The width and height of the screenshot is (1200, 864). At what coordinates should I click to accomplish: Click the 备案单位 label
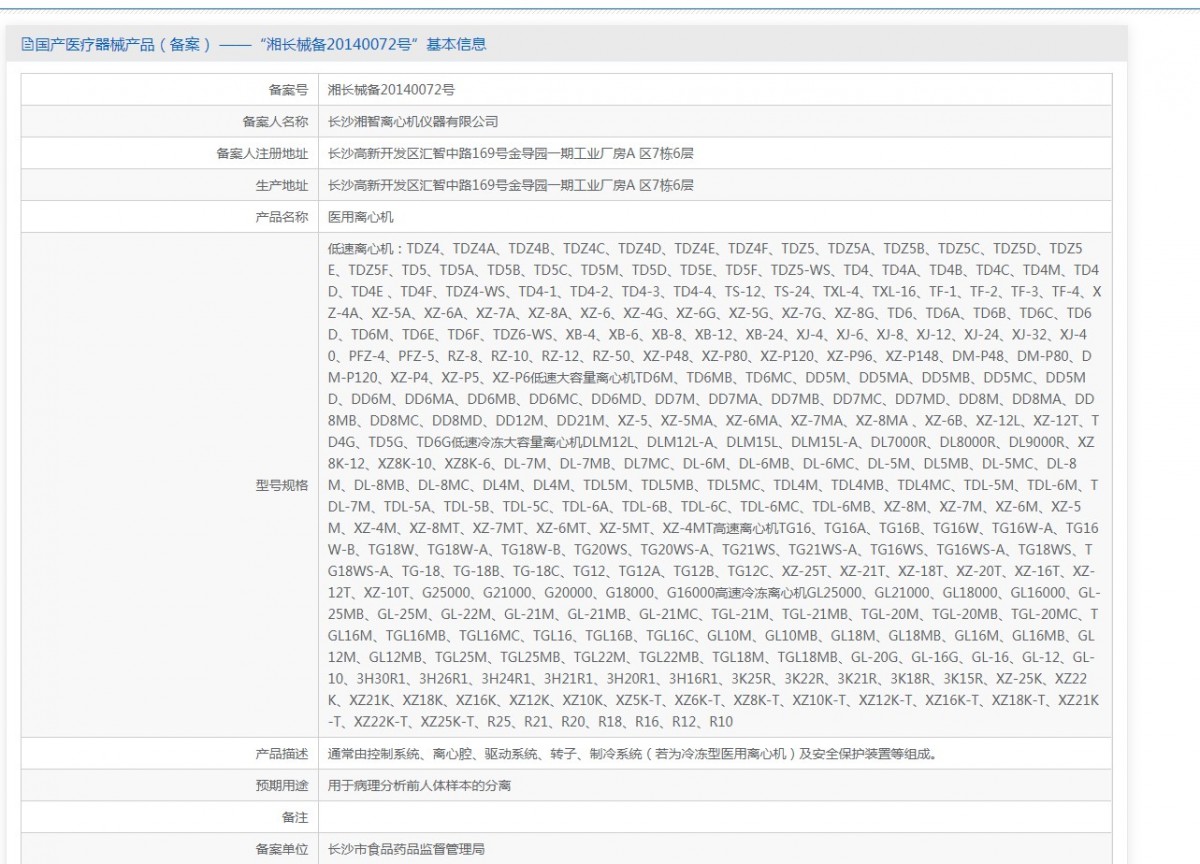(282, 849)
